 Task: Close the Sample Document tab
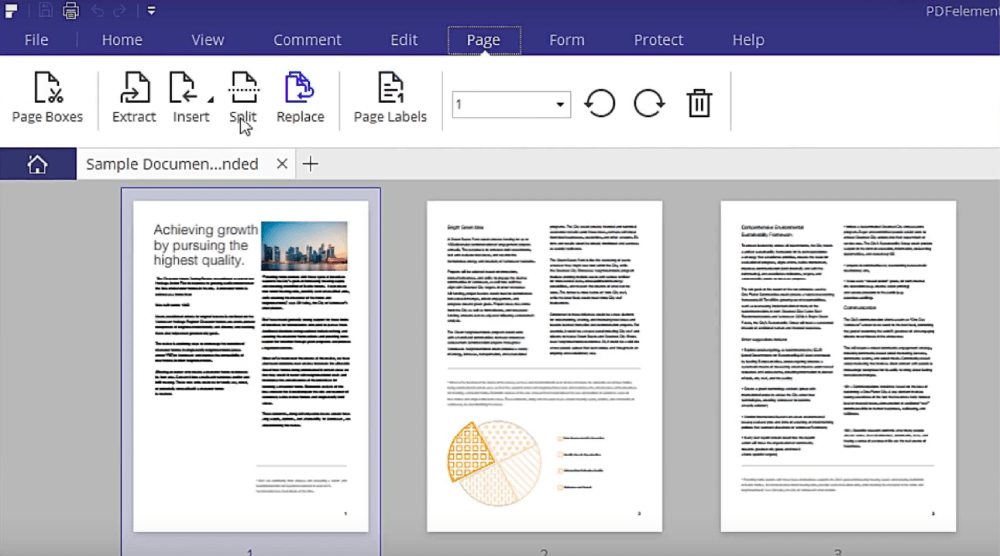click(x=282, y=164)
